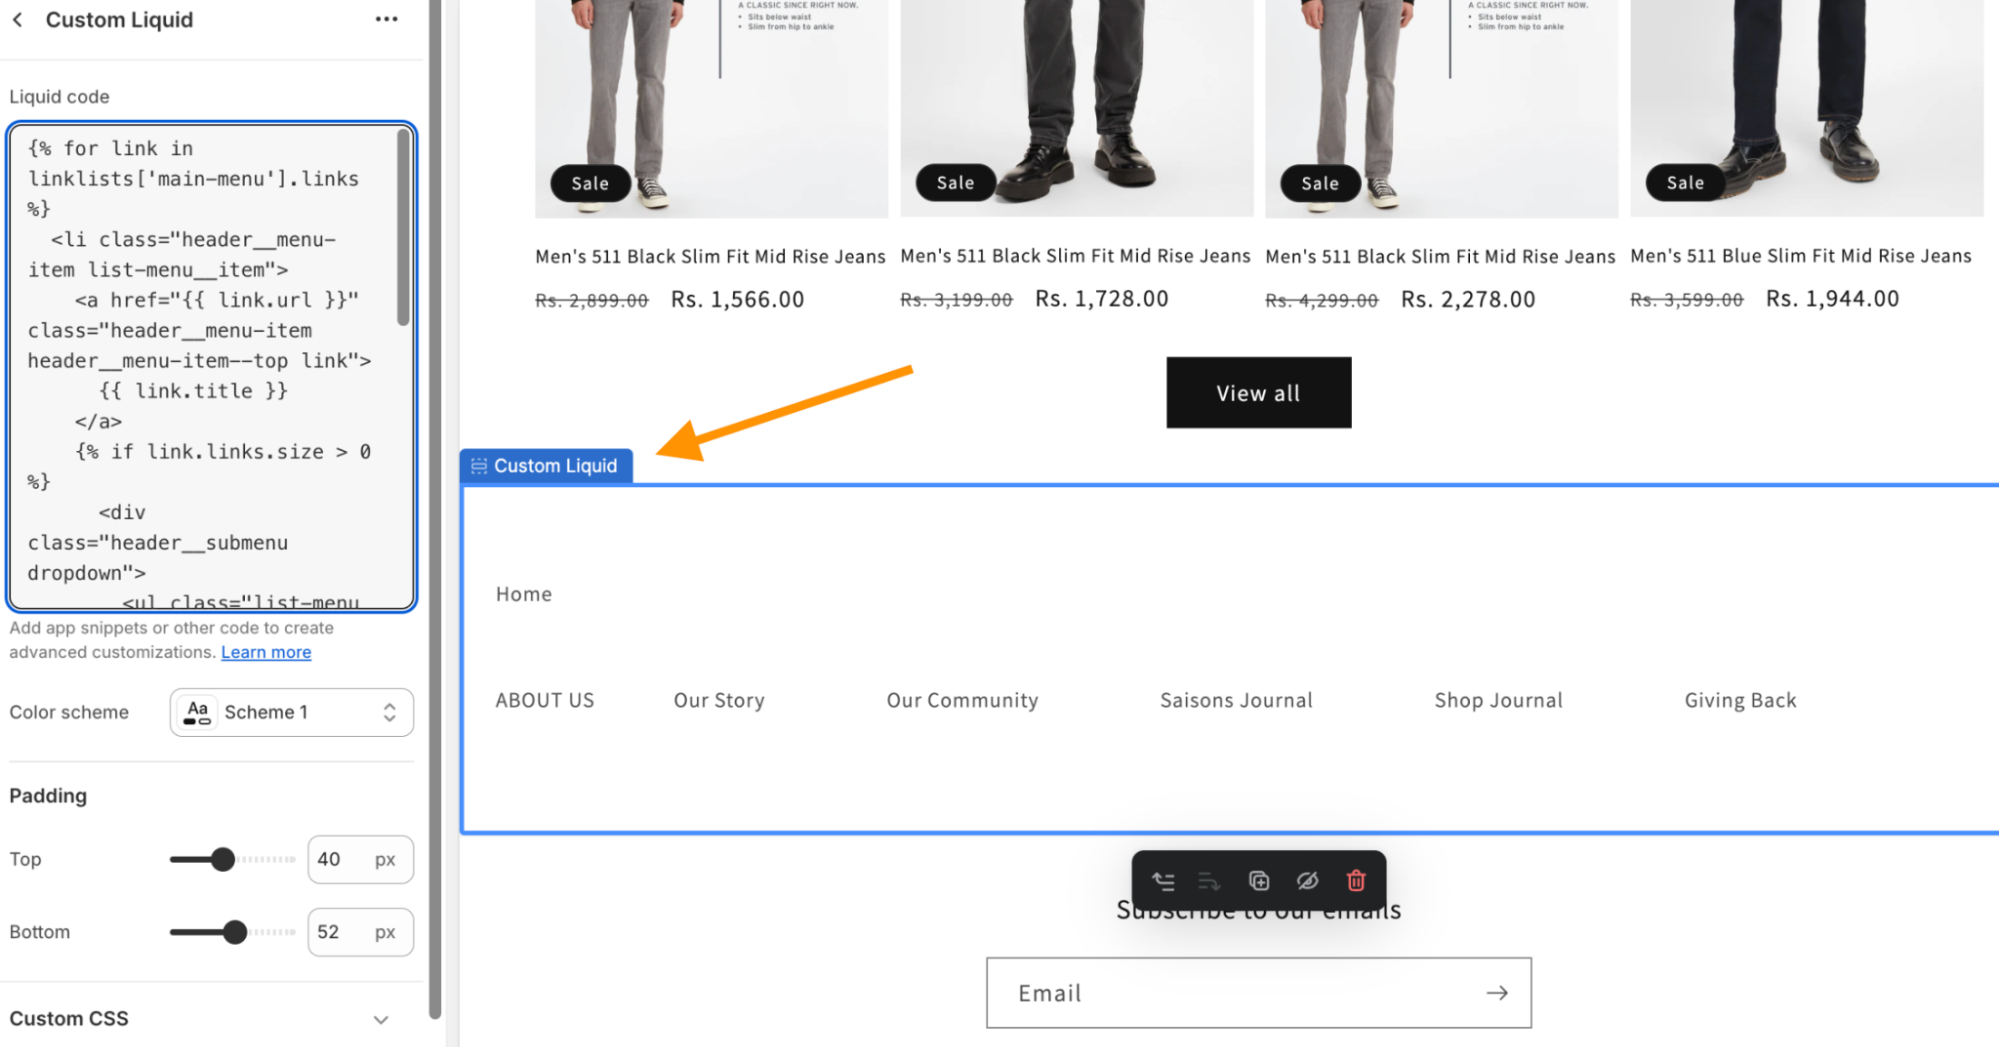The image size is (1999, 1048).
Task: Open first product Rs. 1,566.00 jeans image
Action: pos(711,108)
